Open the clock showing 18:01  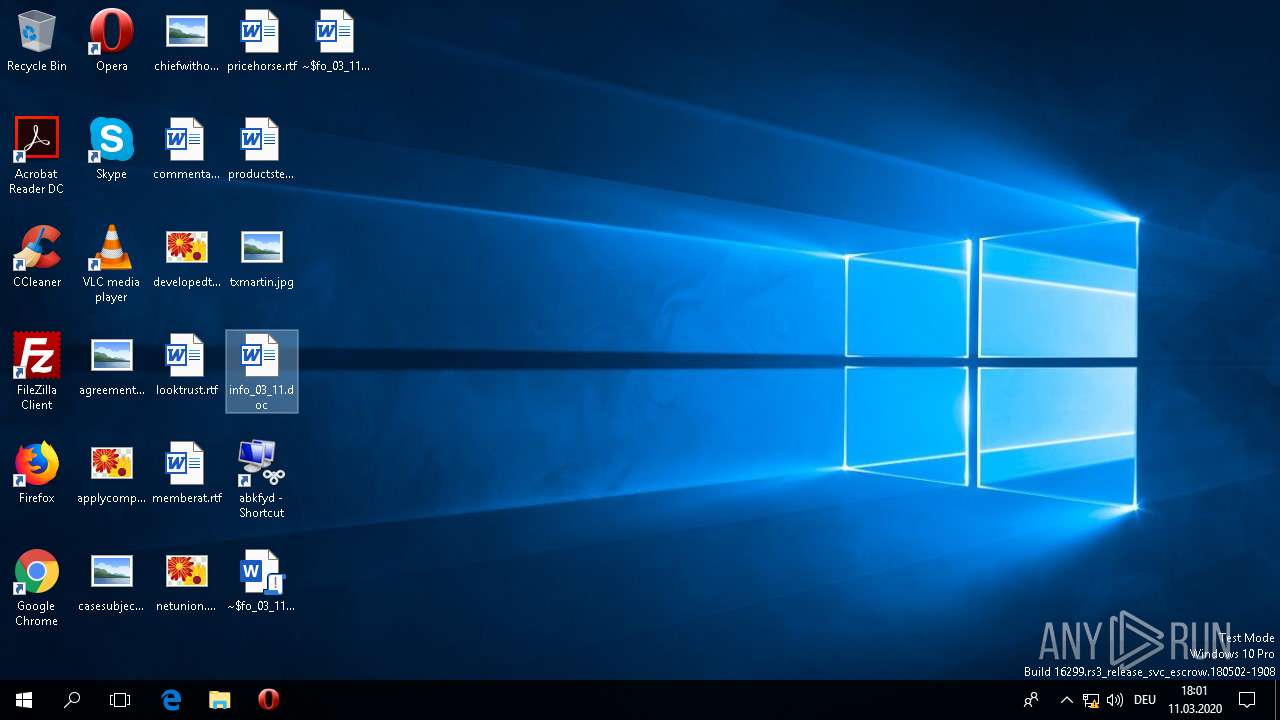1194,700
